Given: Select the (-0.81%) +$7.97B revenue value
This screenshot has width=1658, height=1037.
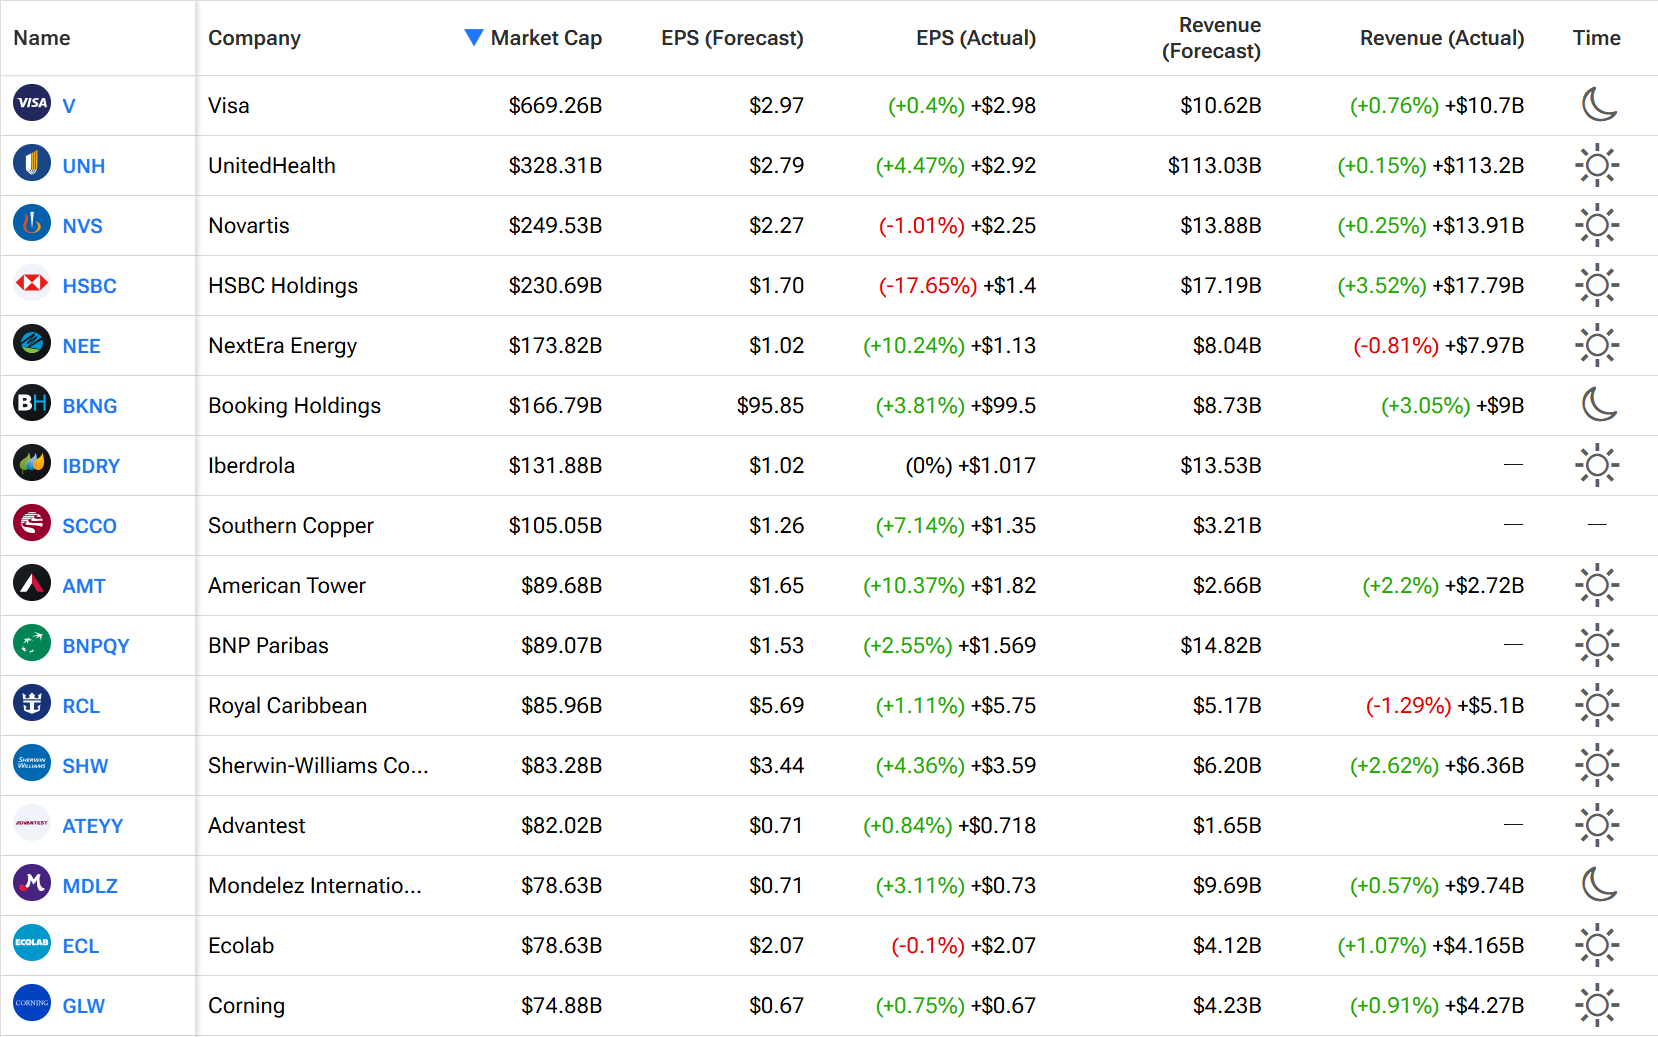Looking at the screenshot, I should pyautogui.click(x=1439, y=346).
